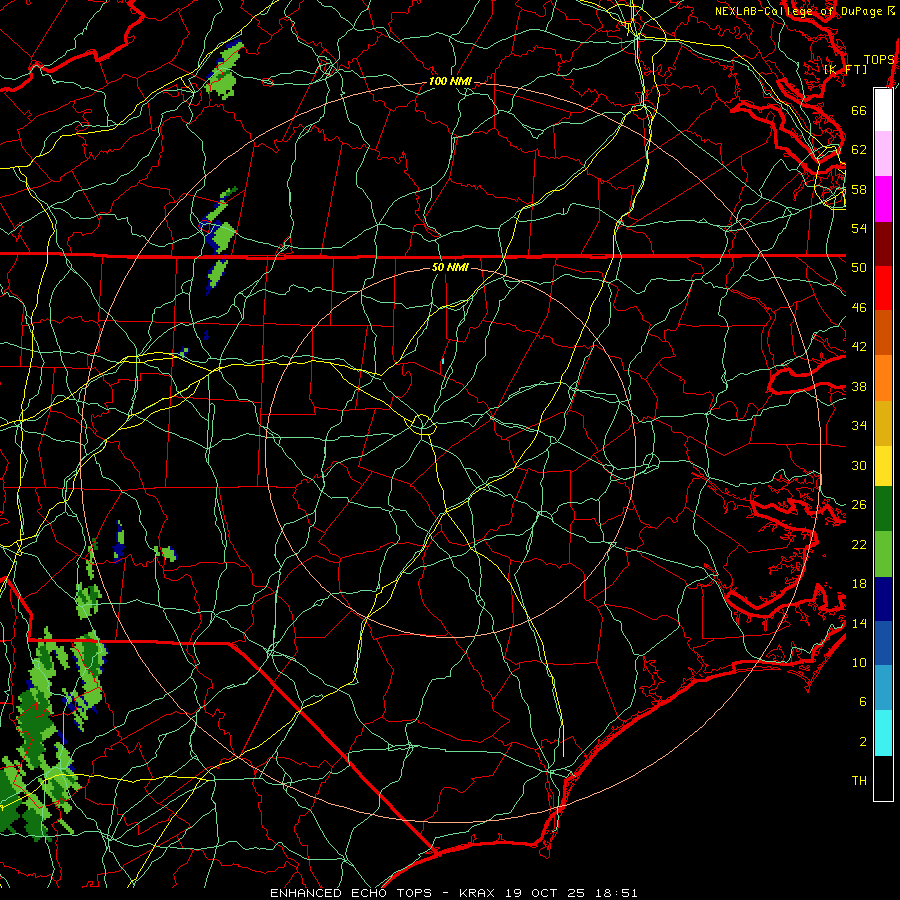This screenshot has width=900, height=900.
Task: Click the light blue 10 kft legend swatch
Action: click(x=883, y=688)
